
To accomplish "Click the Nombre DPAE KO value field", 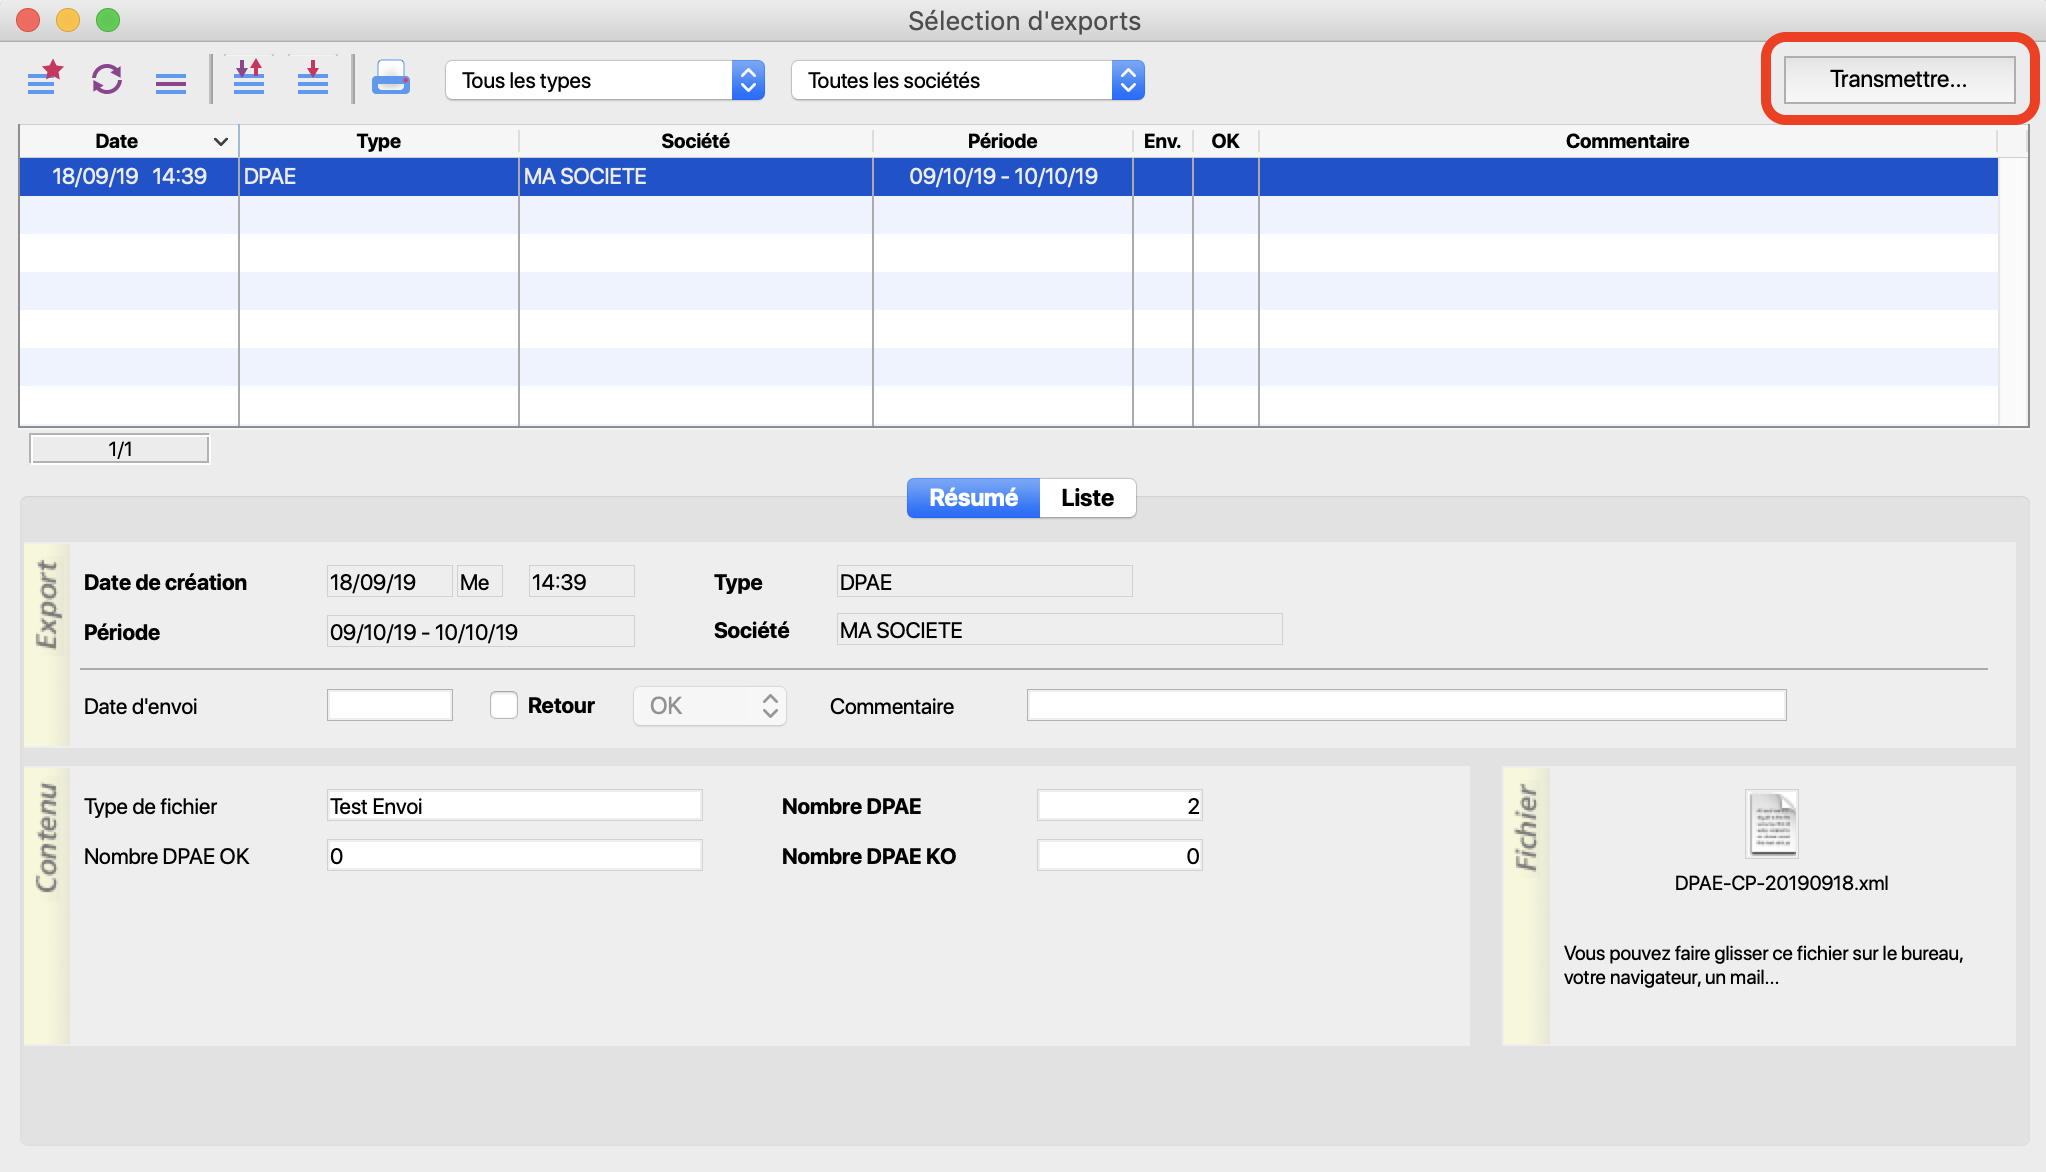I will (x=1120, y=856).
